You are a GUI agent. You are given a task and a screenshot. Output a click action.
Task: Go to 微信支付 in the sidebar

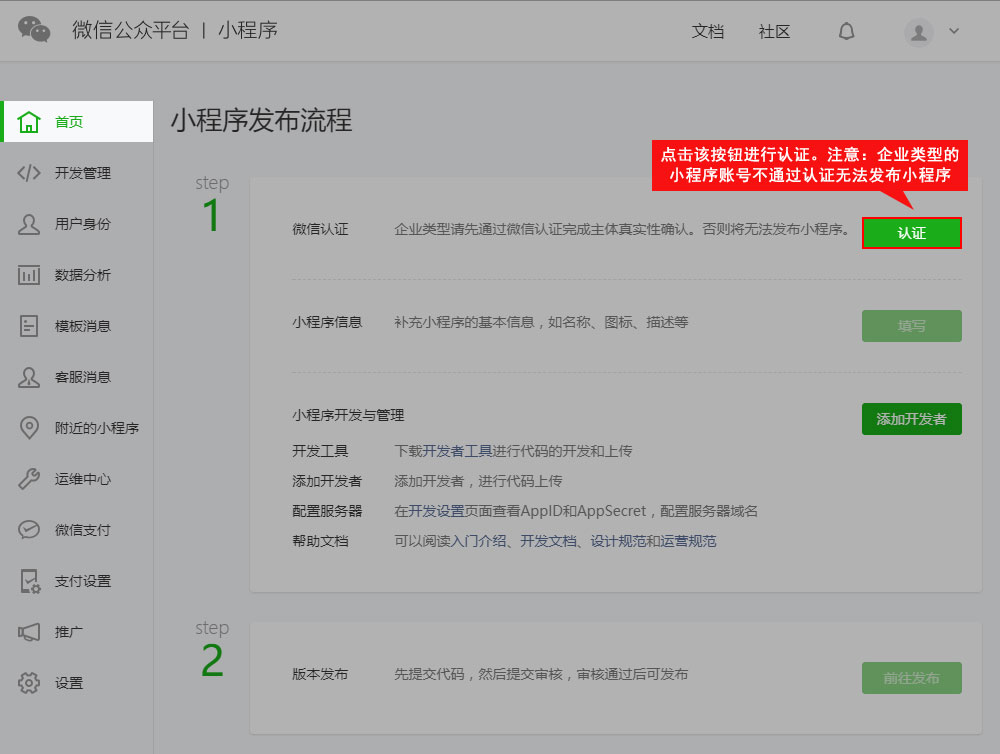82,530
